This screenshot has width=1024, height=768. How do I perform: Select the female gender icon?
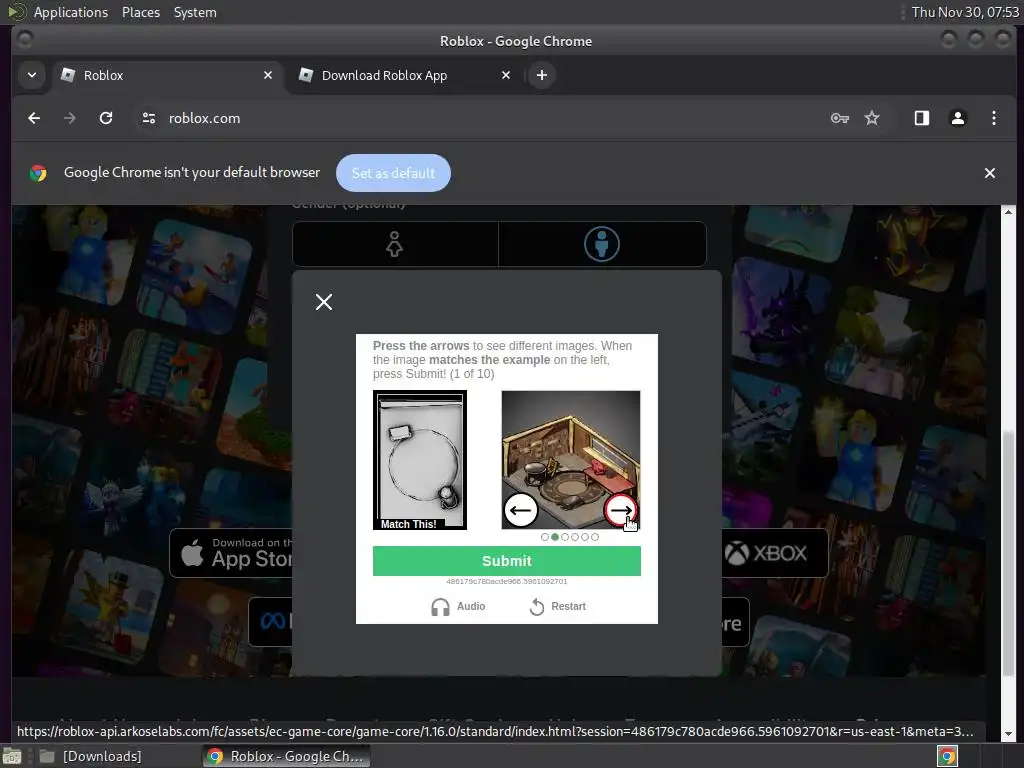pos(394,244)
